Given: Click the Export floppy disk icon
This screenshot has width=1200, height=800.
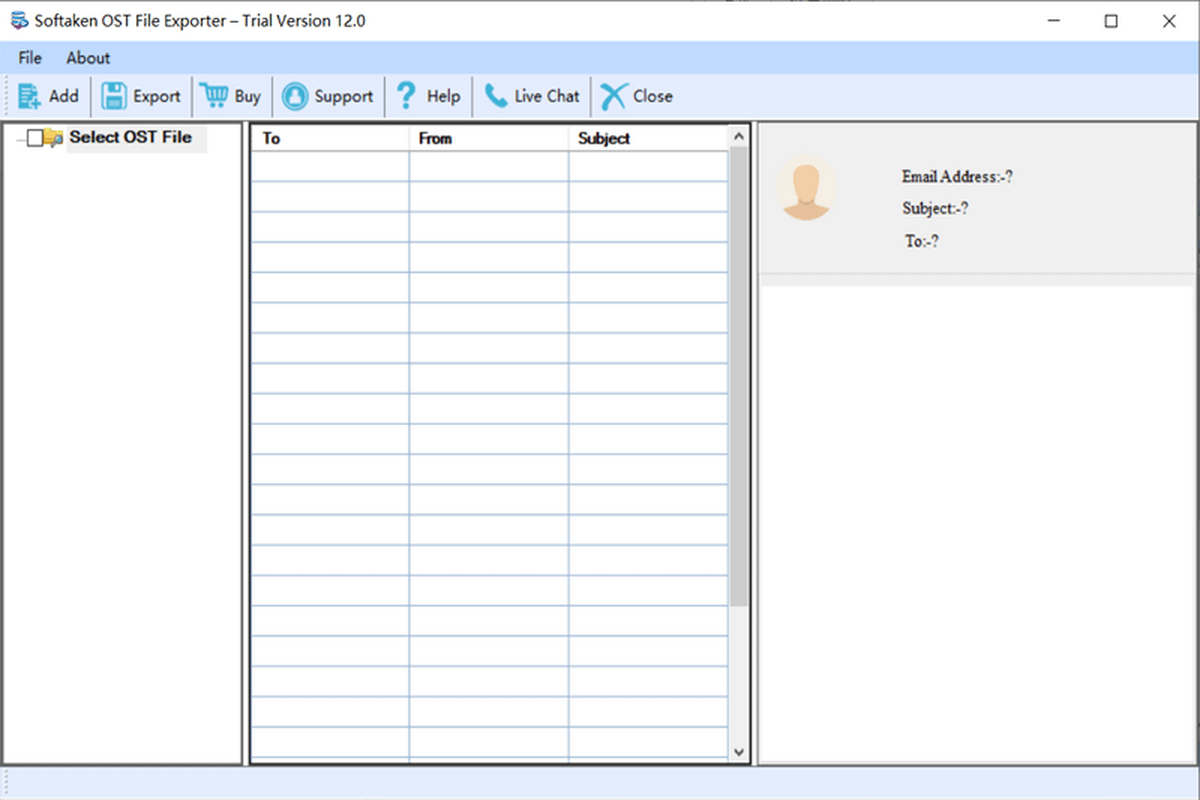Looking at the screenshot, I should coord(114,96).
